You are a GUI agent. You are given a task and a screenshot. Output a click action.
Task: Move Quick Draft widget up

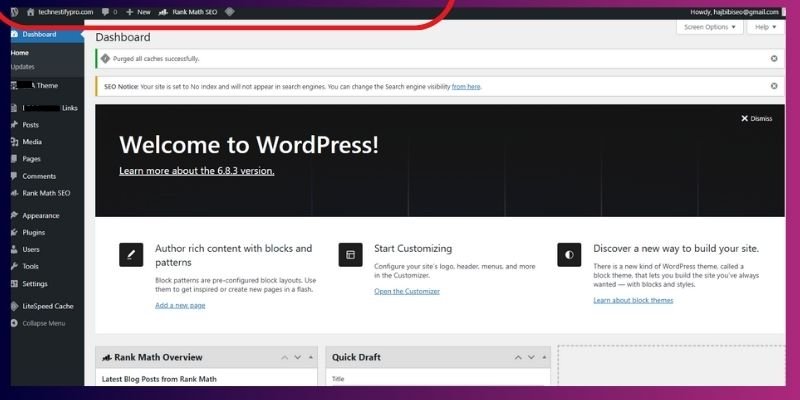518,358
